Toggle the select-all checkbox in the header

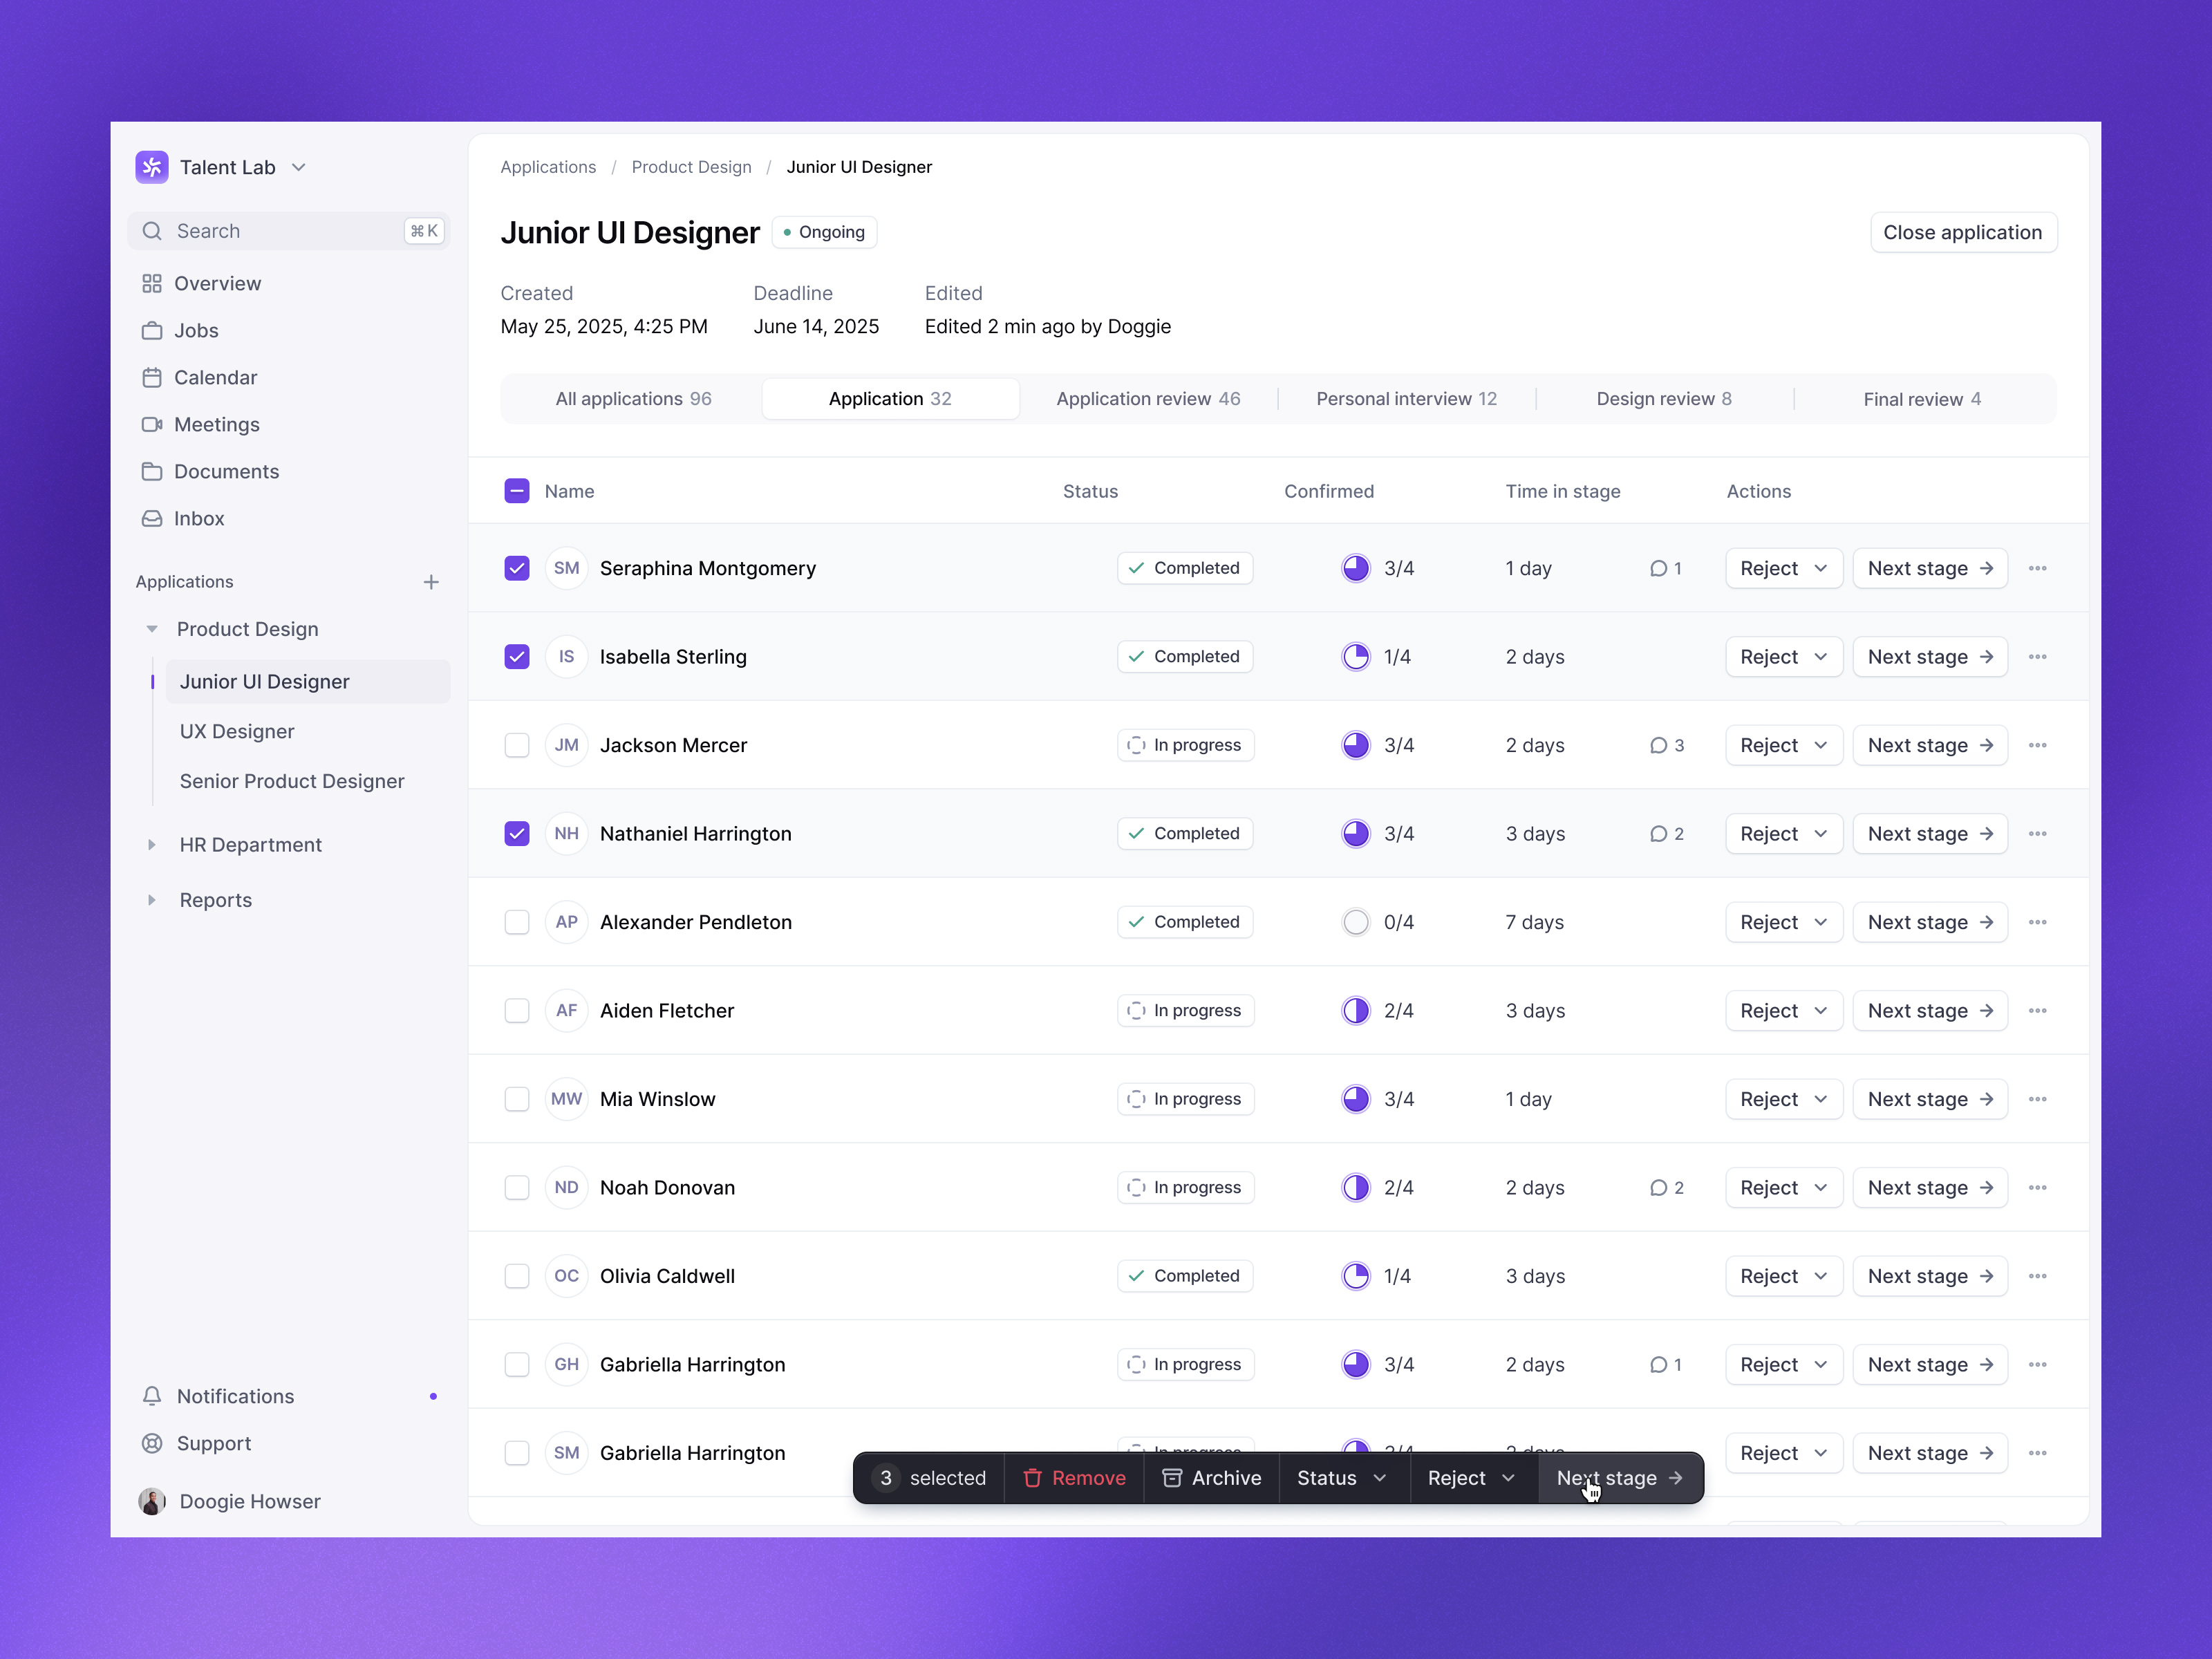(517, 491)
